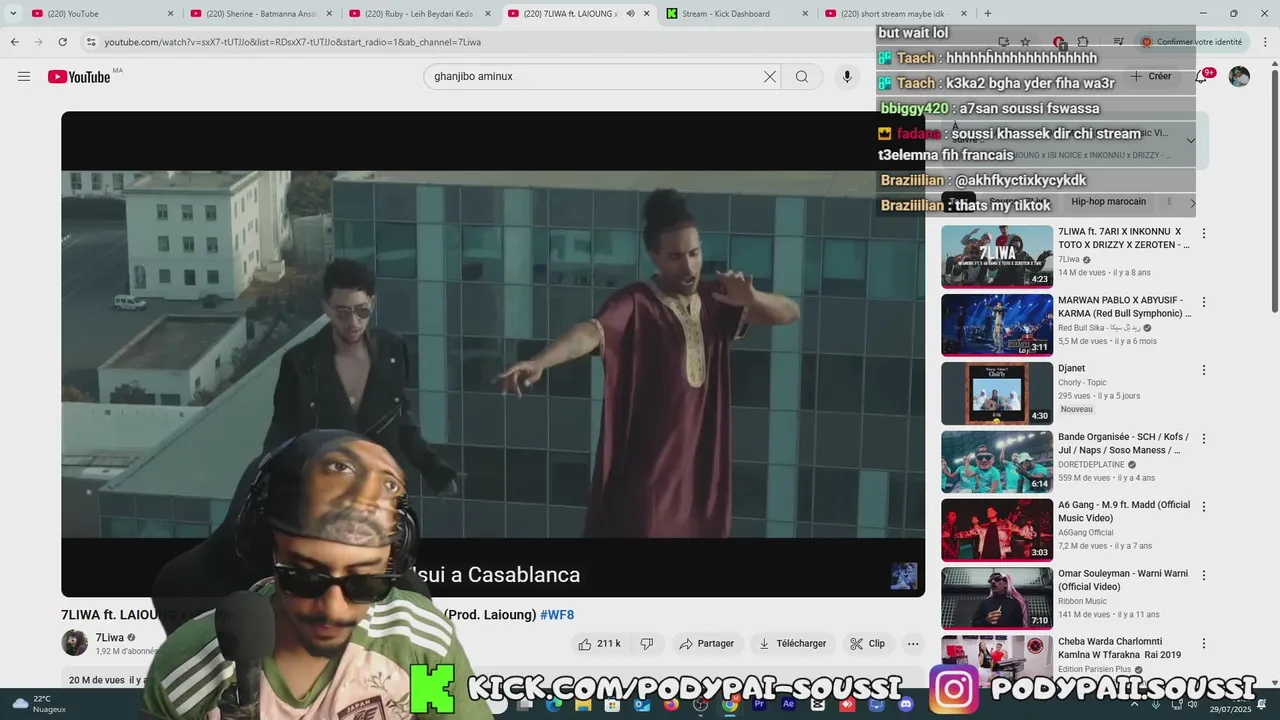
Task: Clear the search box text
Action: (x=770, y=77)
